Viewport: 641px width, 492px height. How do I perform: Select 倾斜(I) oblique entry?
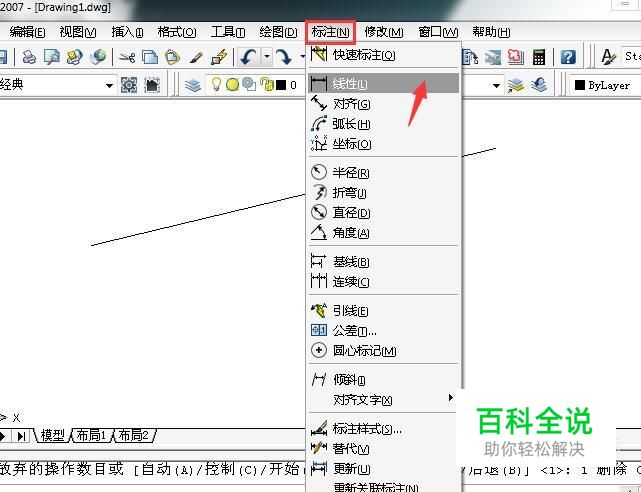(x=384, y=379)
